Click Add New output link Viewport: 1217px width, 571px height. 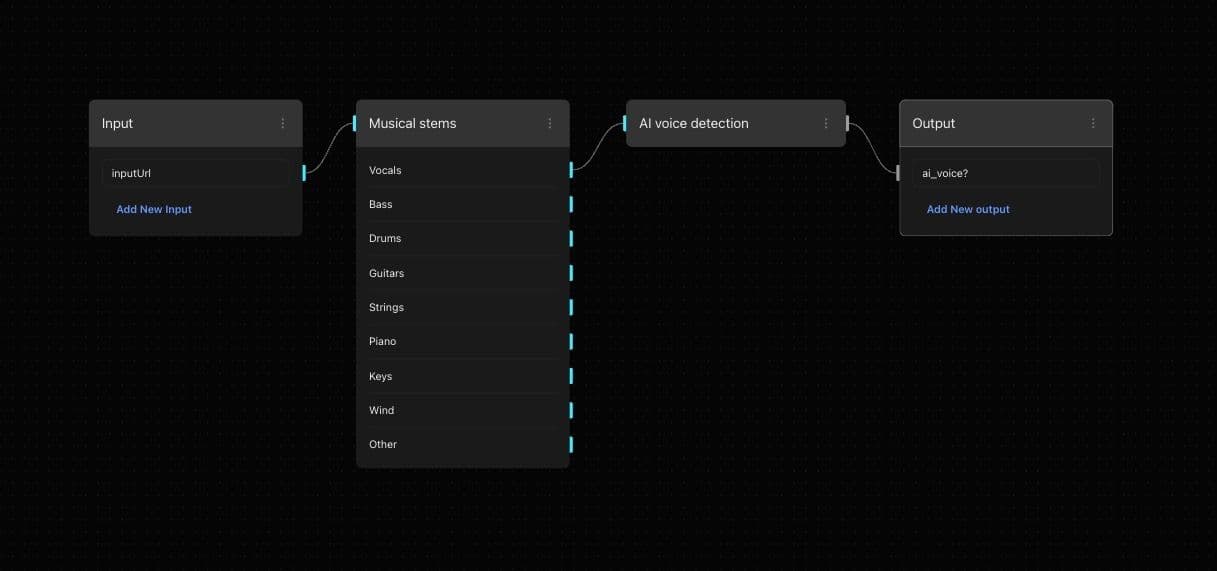pos(968,209)
